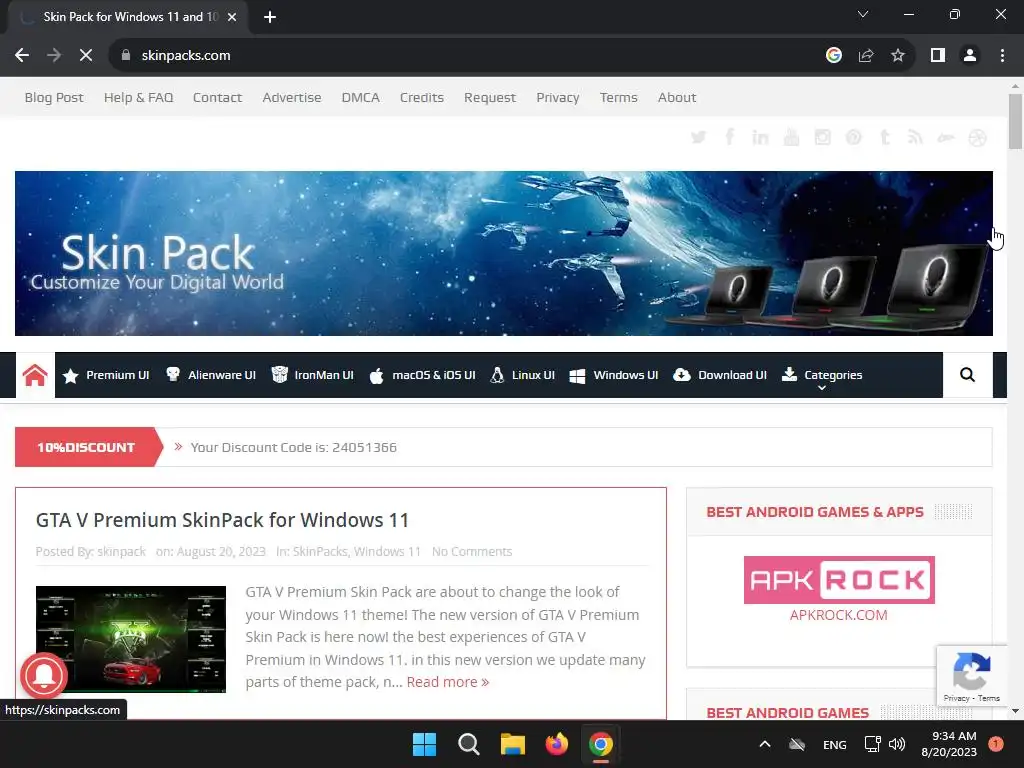This screenshot has height=768, width=1024.
Task: Click the GTA V skin pack thumbnail
Action: (131, 639)
